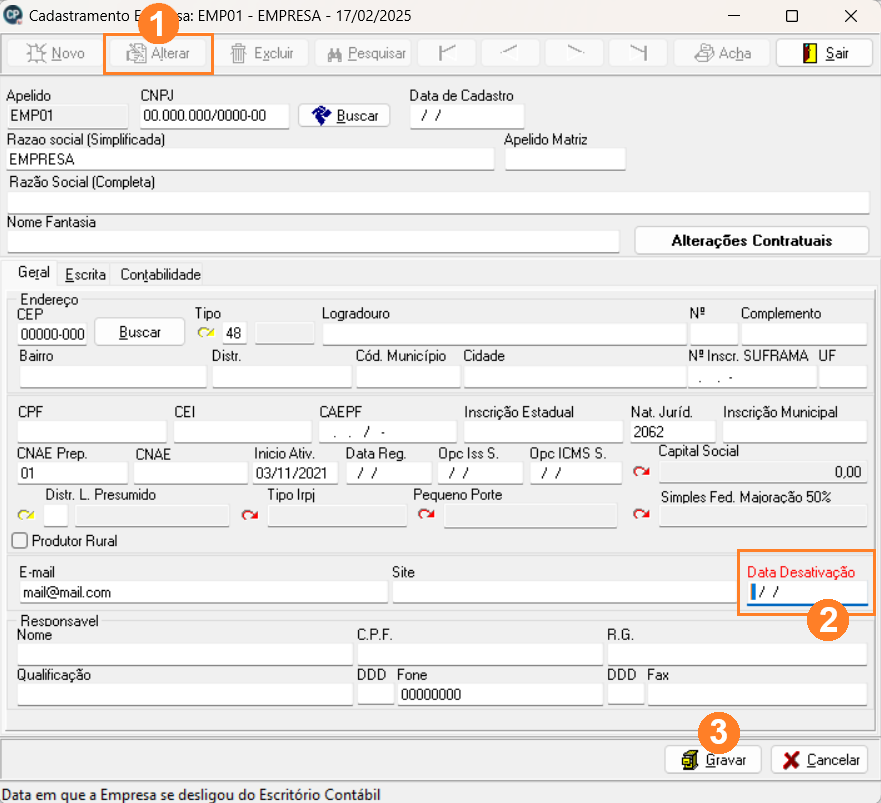The width and height of the screenshot is (881, 803).
Task: Open Pesquisar binoculars search
Action: click(364, 53)
